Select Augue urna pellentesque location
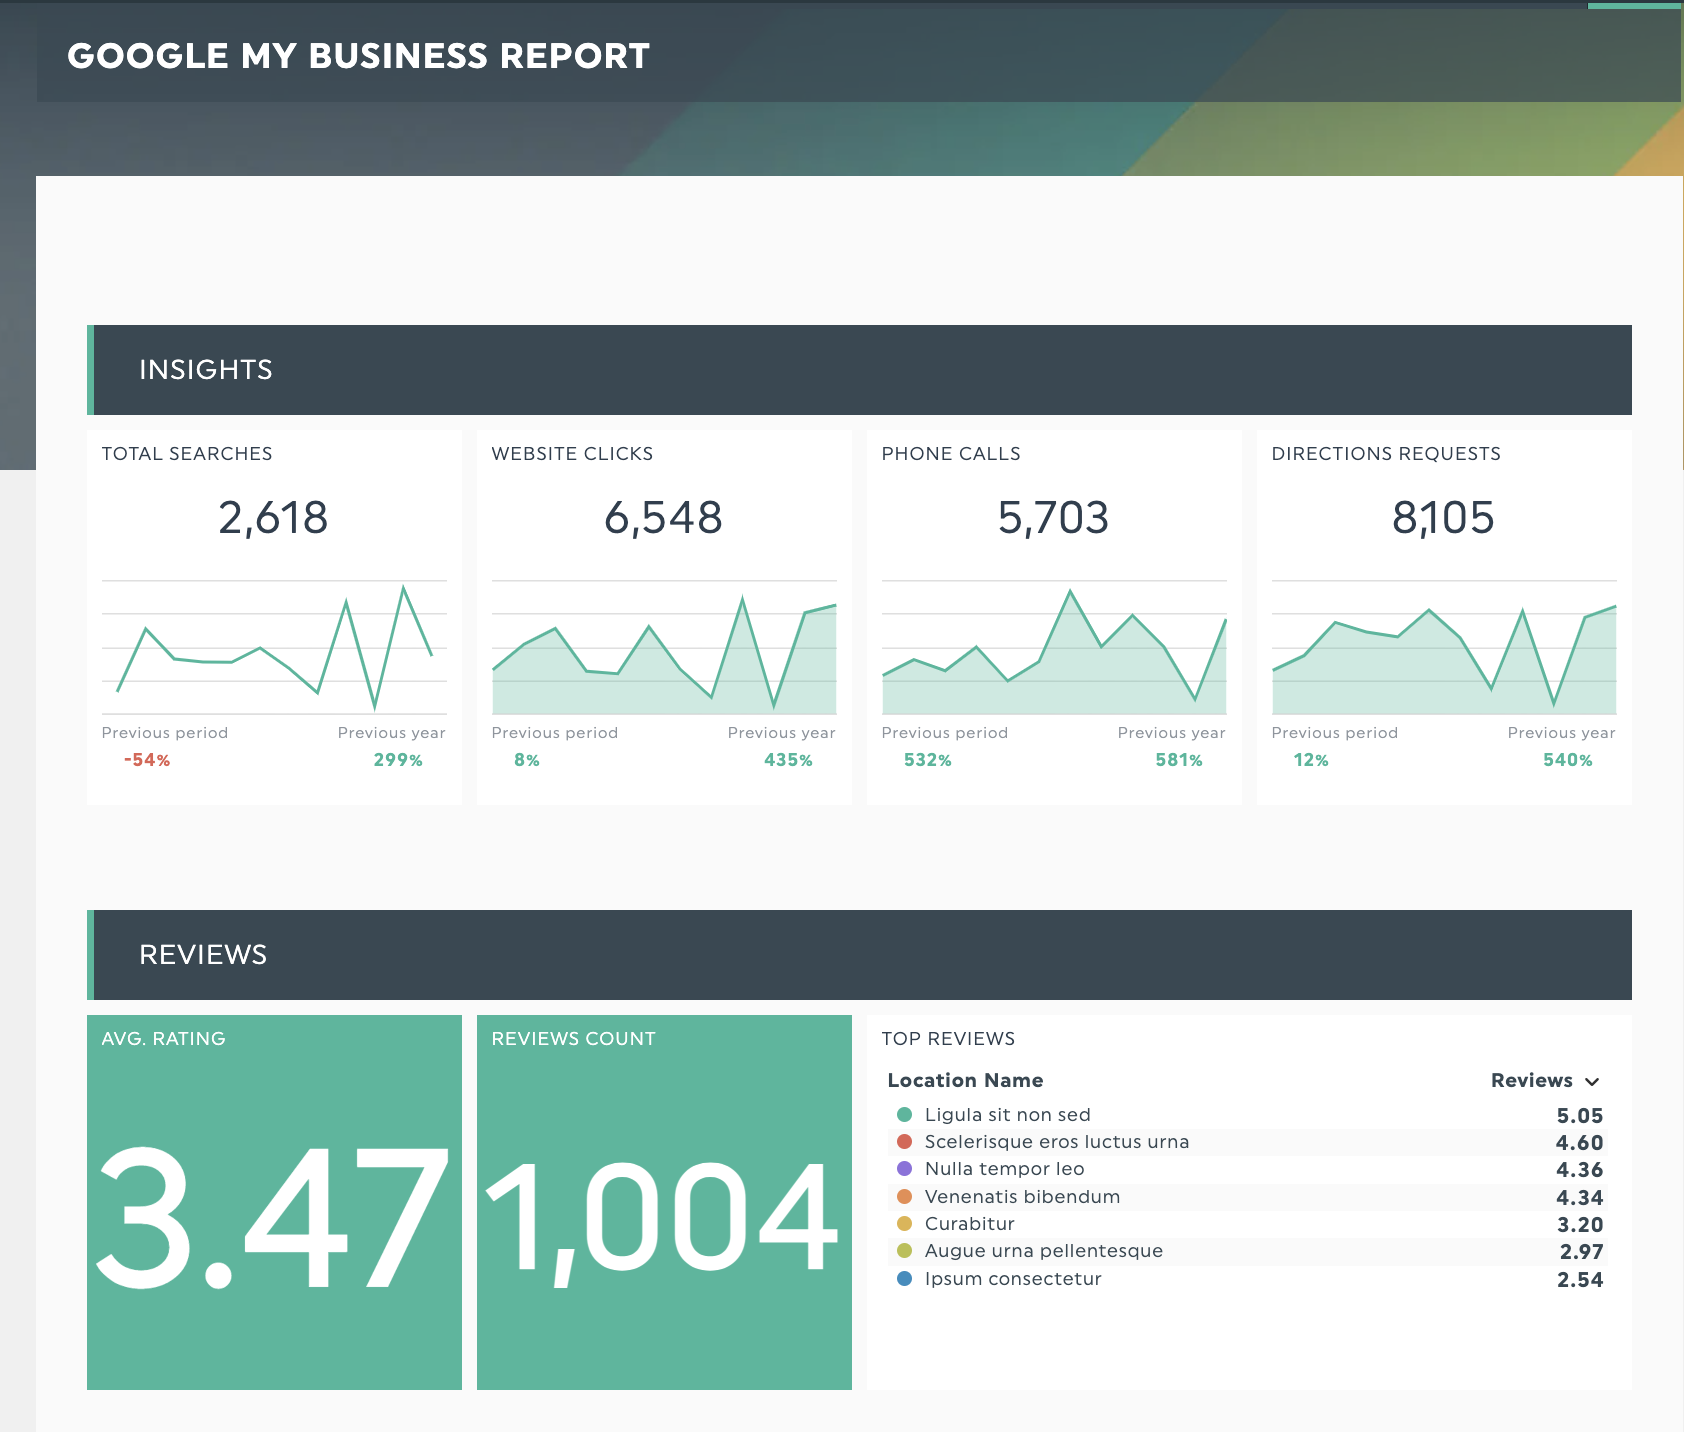This screenshot has height=1432, width=1684. (x=1043, y=1251)
